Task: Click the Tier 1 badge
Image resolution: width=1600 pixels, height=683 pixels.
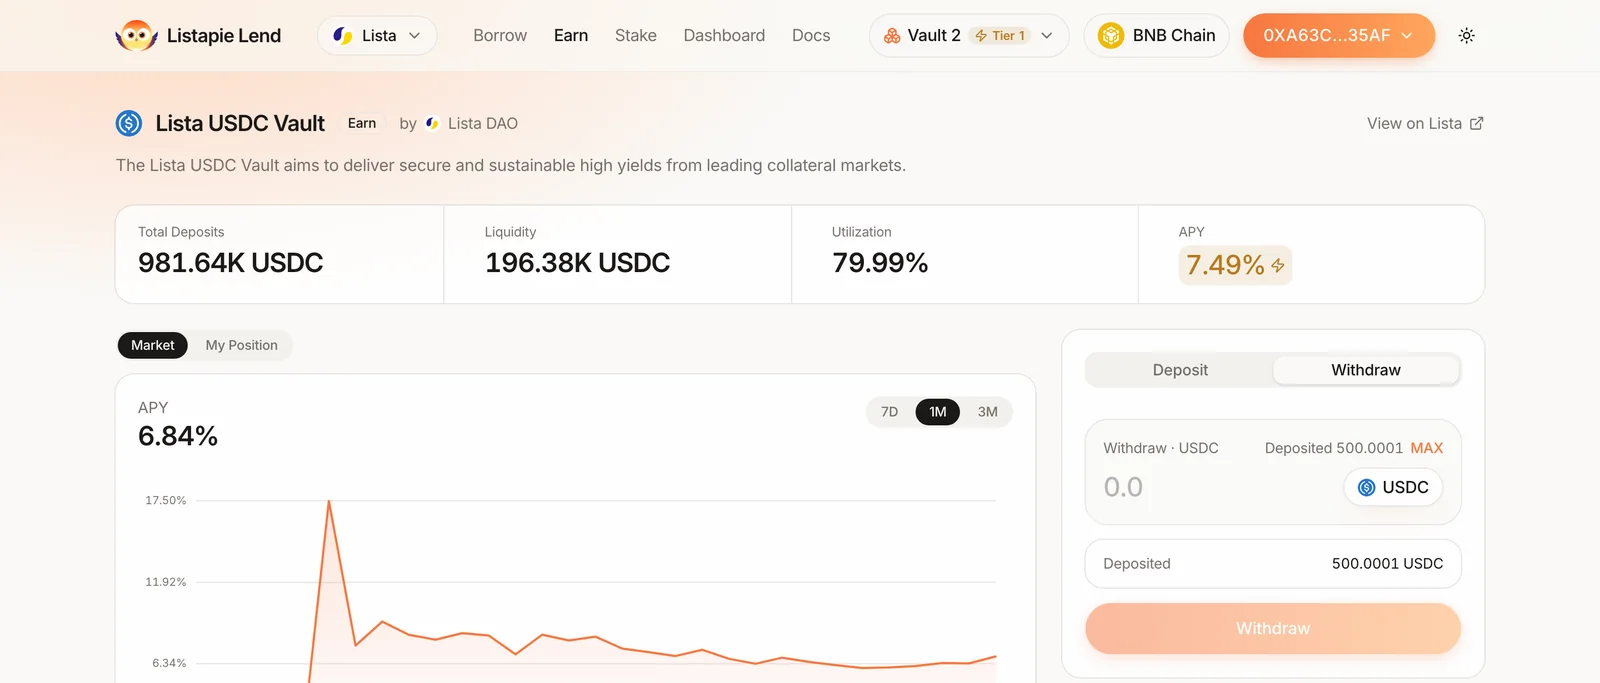Action: click(1000, 36)
